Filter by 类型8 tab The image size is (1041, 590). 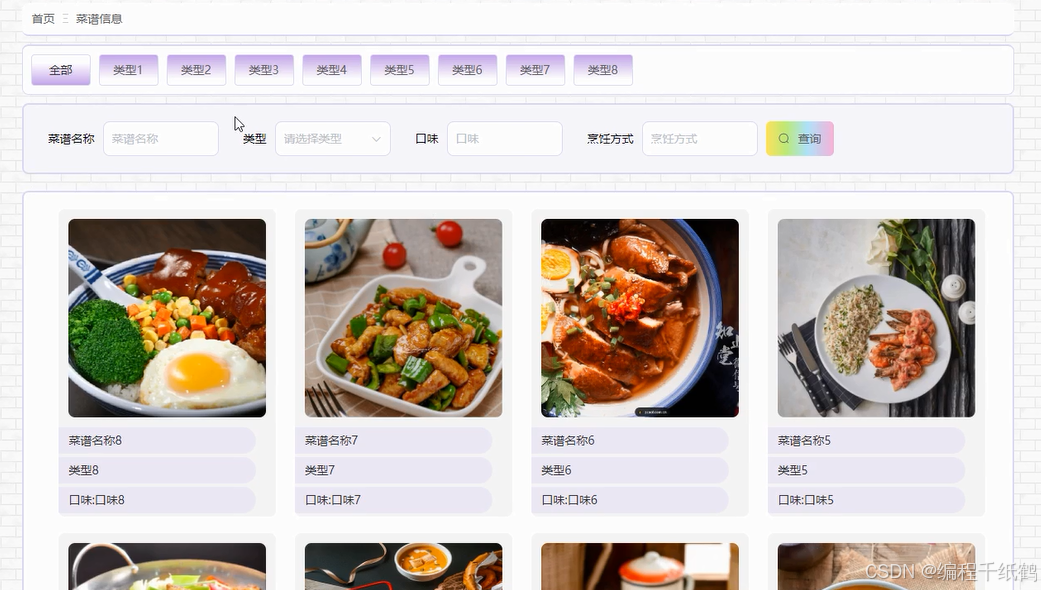pos(602,70)
